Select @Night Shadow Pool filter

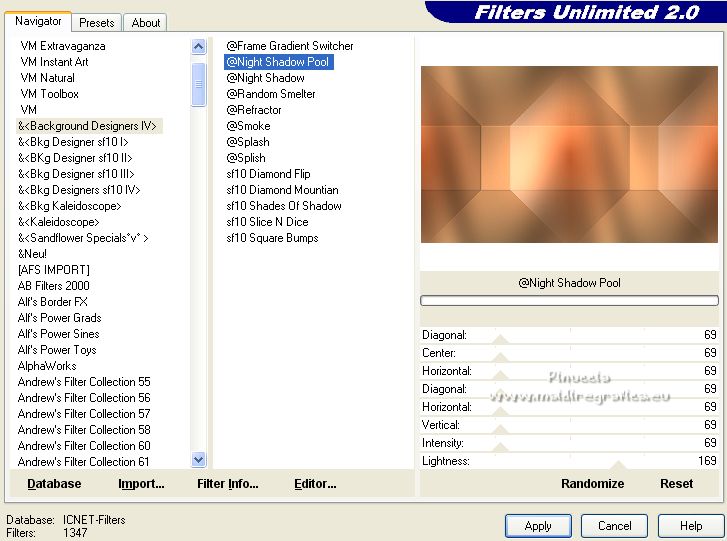(x=278, y=62)
